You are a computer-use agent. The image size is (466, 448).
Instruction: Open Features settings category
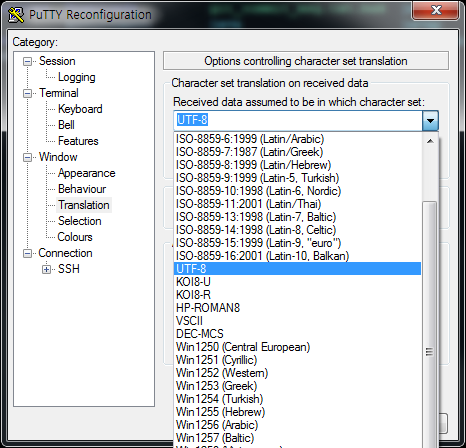click(x=78, y=141)
